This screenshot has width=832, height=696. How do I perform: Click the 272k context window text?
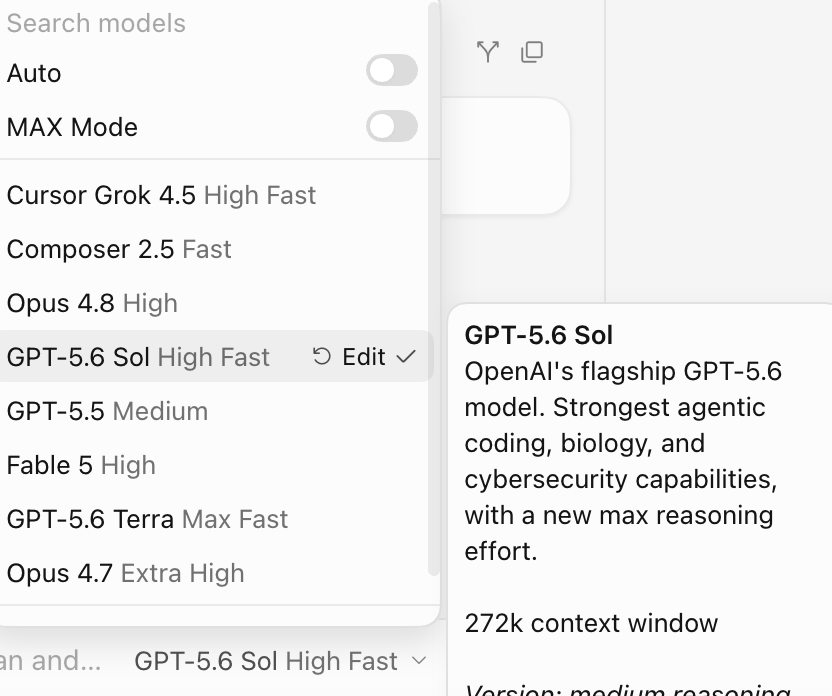coord(591,623)
